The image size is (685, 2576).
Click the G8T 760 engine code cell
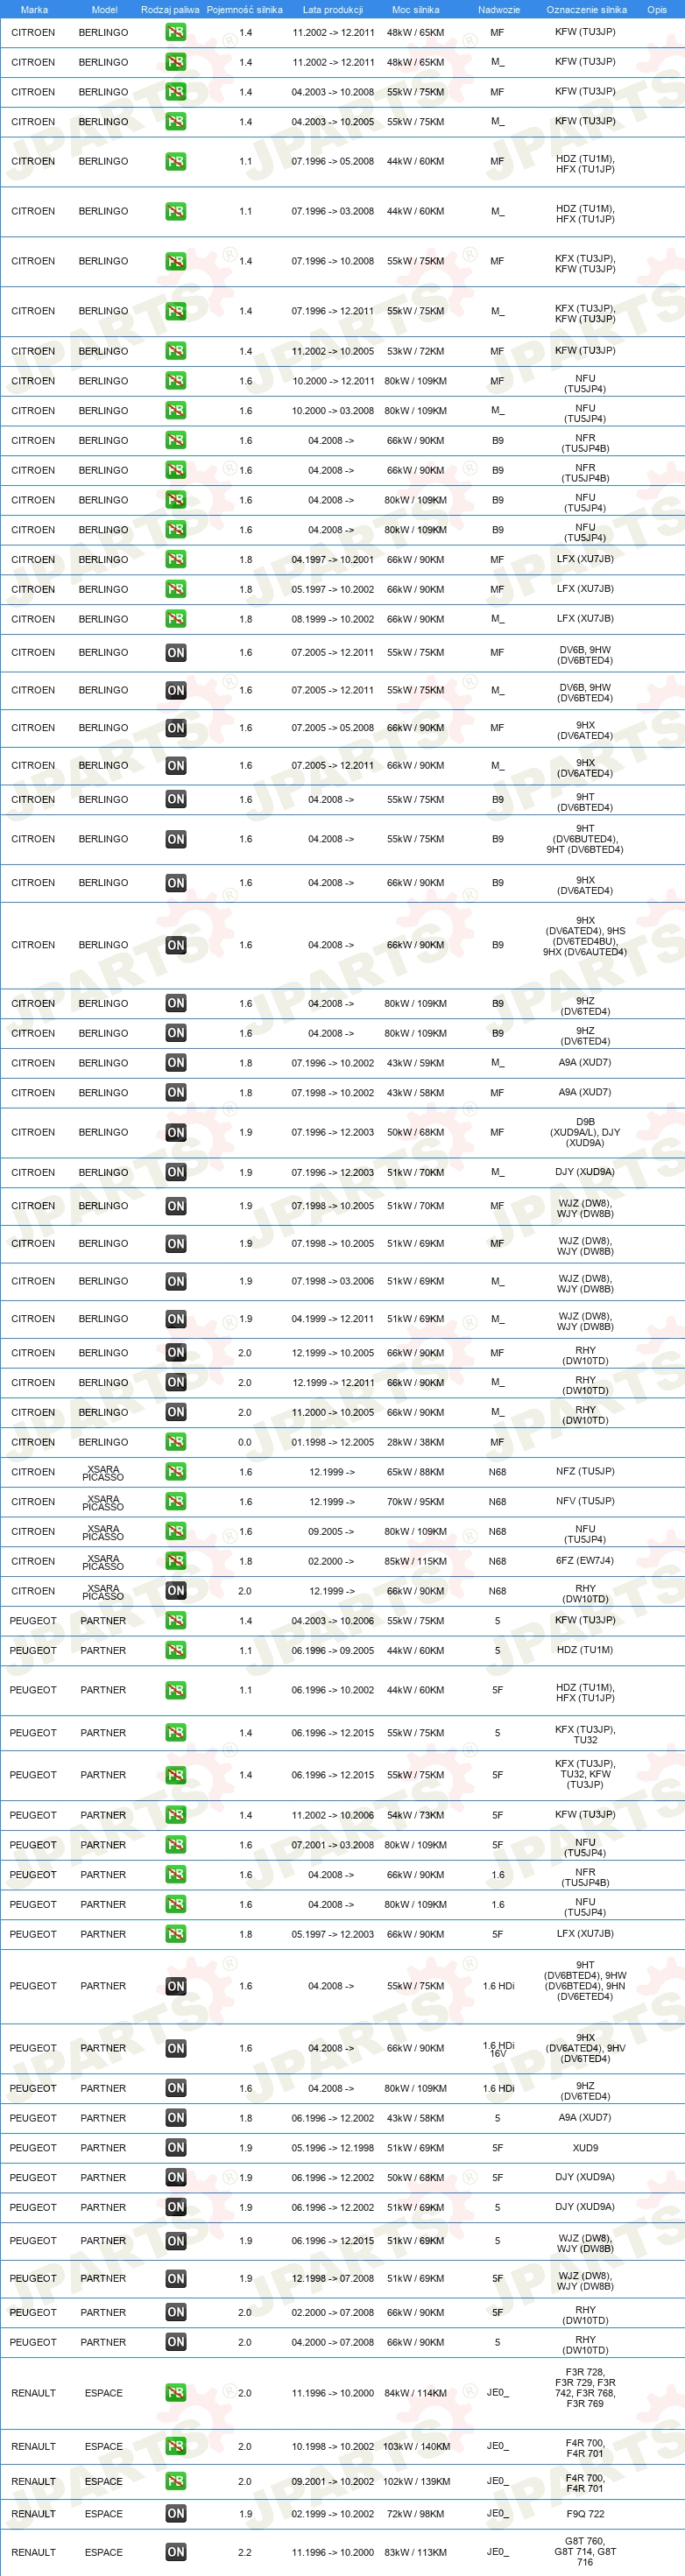[x=585, y=2552]
